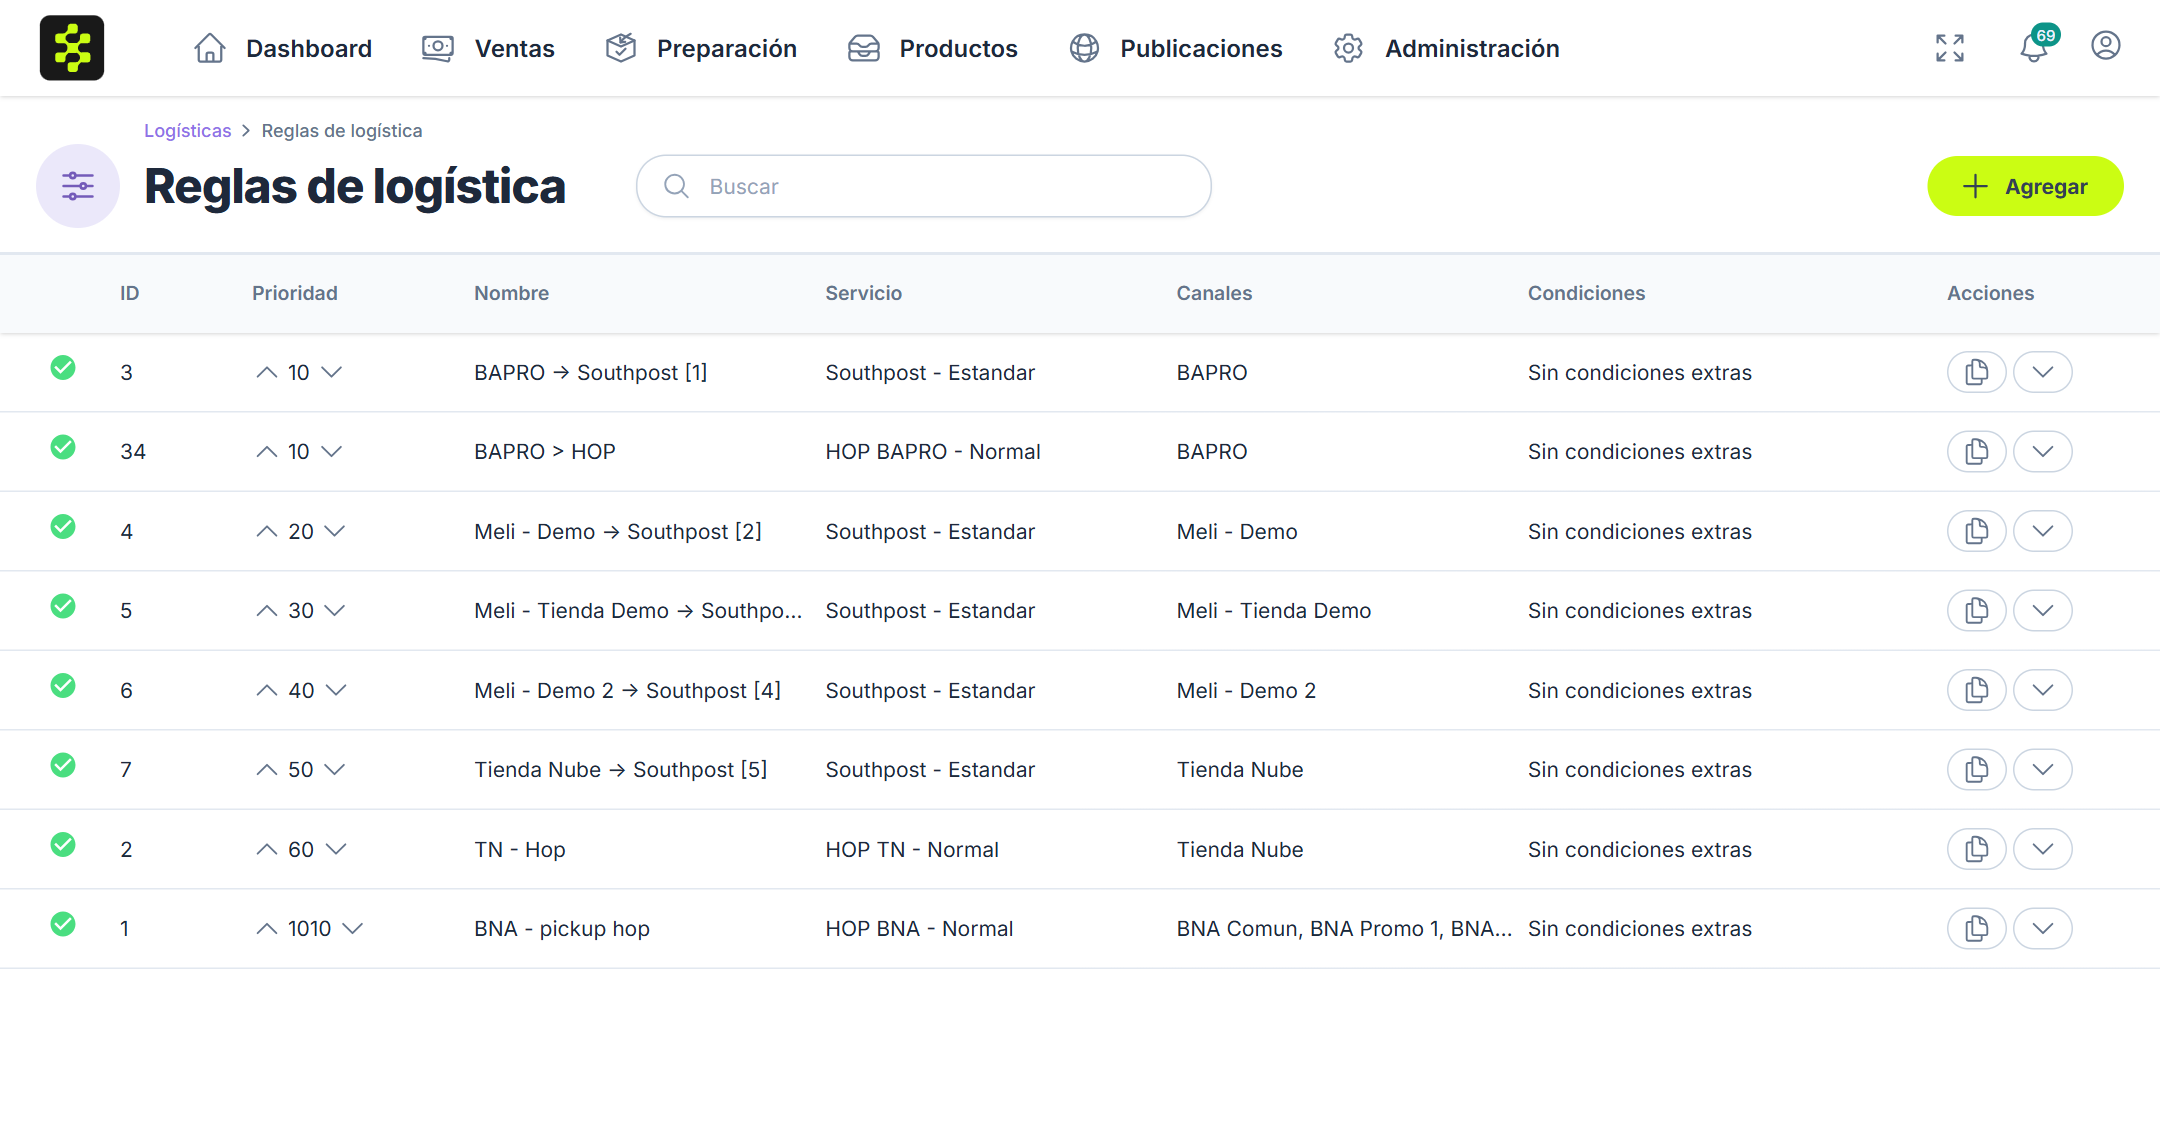
Task: Open the Productos menu
Action: [x=932, y=48]
